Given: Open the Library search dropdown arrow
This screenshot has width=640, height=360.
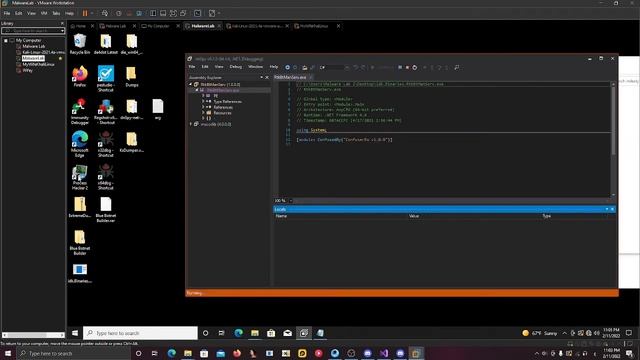Looking at the screenshot, I should [62, 31].
